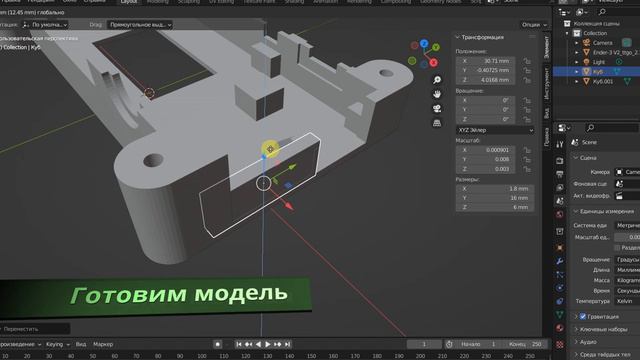Click the green Y axis on navigation gizmo
The height and width of the screenshot is (360, 640).
(436, 47)
